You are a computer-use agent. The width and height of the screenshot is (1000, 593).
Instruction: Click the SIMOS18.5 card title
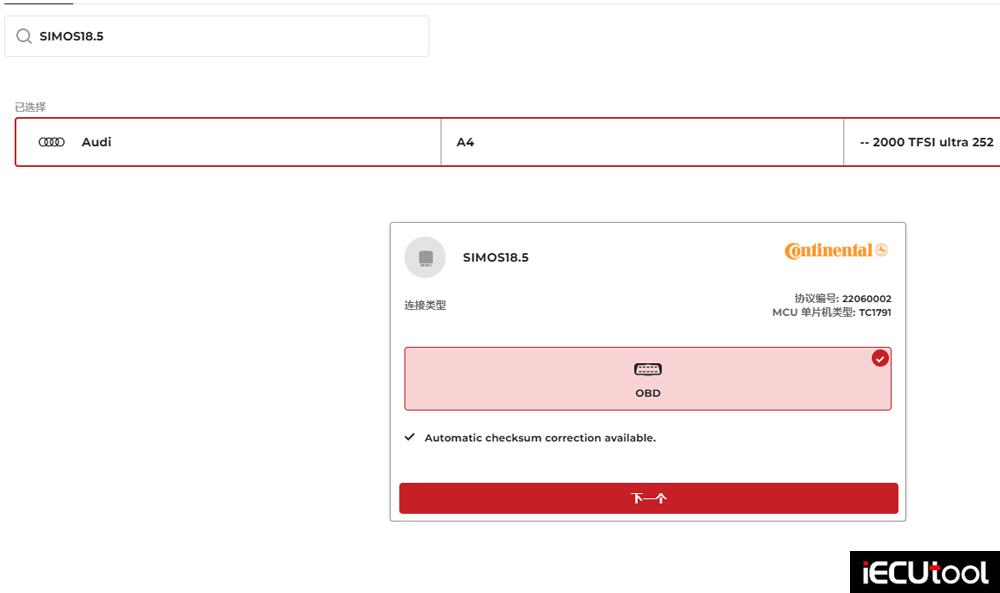(495, 258)
